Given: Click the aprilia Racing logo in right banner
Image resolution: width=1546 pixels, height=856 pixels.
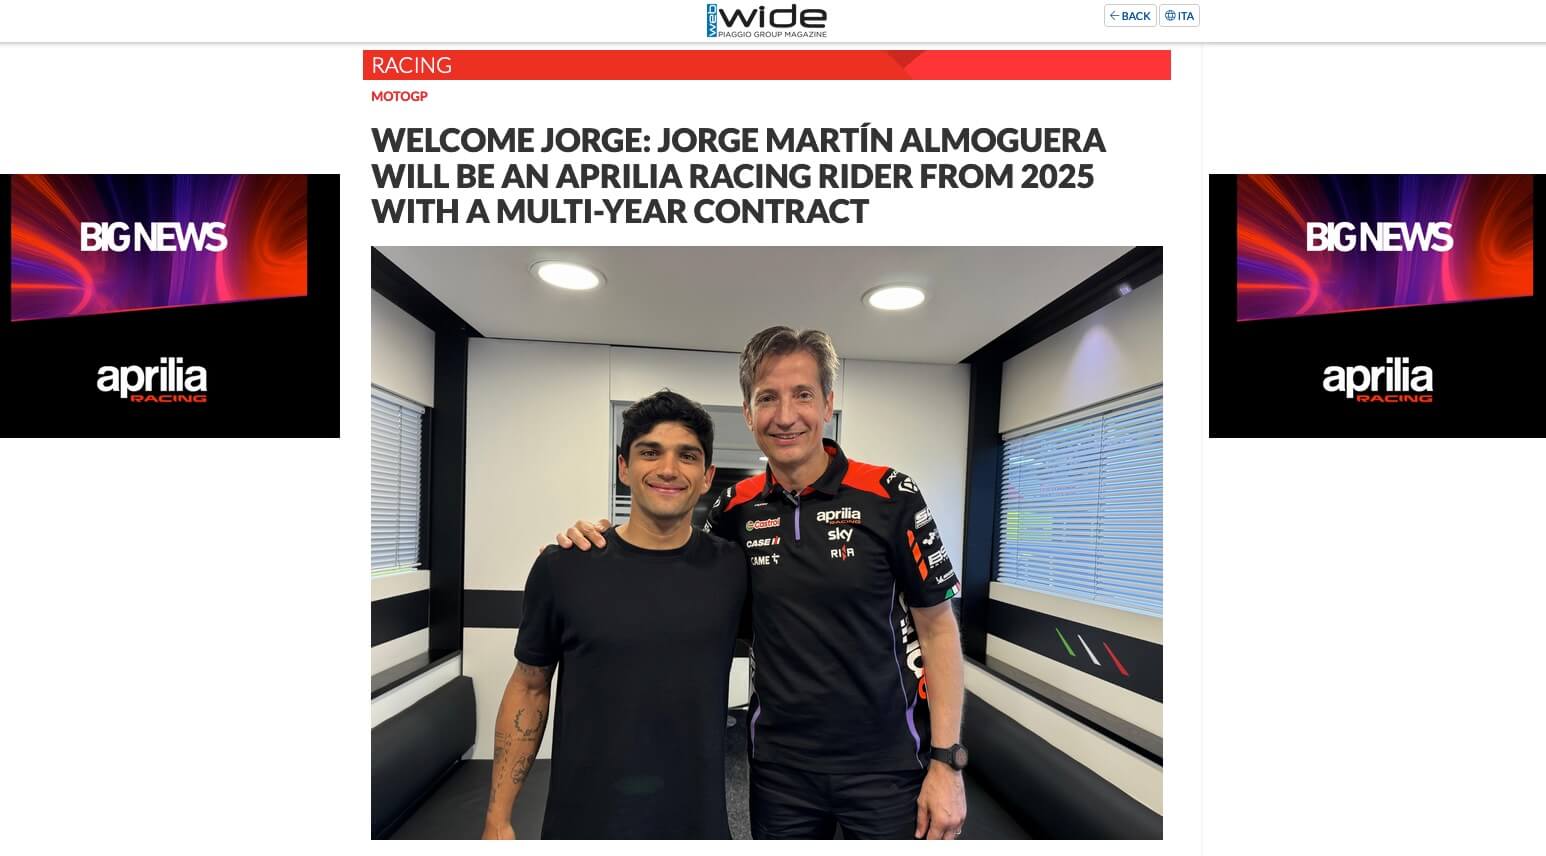Looking at the screenshot, I should click(1377, 381).
